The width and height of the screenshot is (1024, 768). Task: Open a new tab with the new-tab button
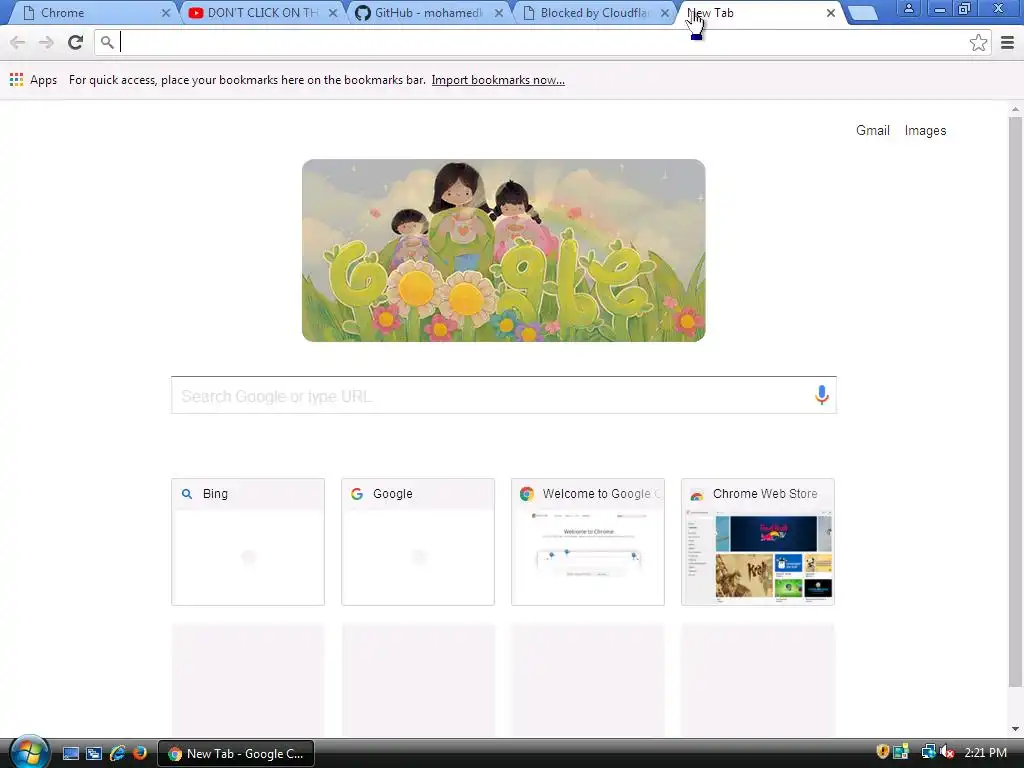pos(863,13)
